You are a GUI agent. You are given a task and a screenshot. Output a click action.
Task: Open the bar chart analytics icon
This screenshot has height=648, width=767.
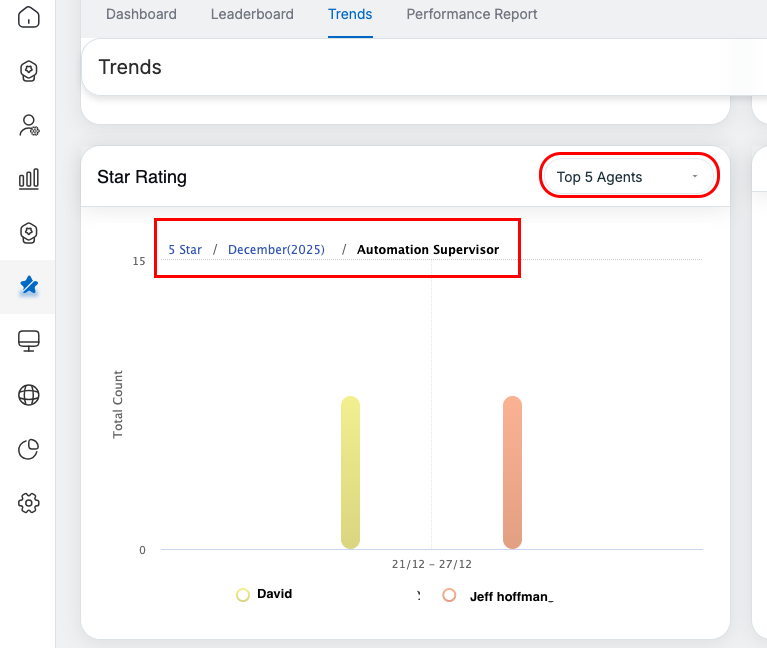click(29, 179)
